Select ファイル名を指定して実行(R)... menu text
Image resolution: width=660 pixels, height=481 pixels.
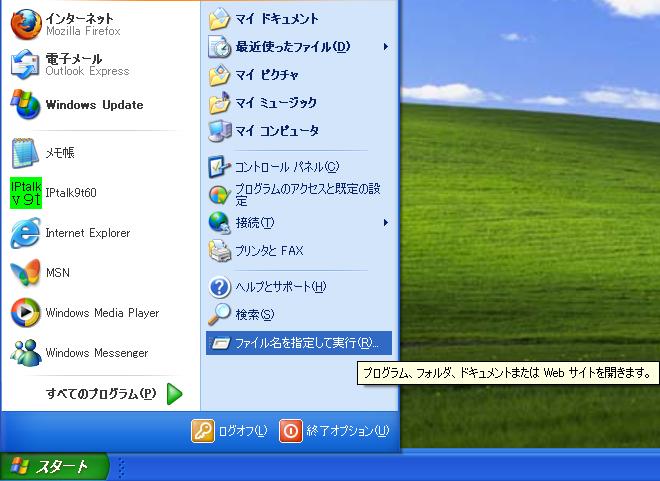point(306,343)
